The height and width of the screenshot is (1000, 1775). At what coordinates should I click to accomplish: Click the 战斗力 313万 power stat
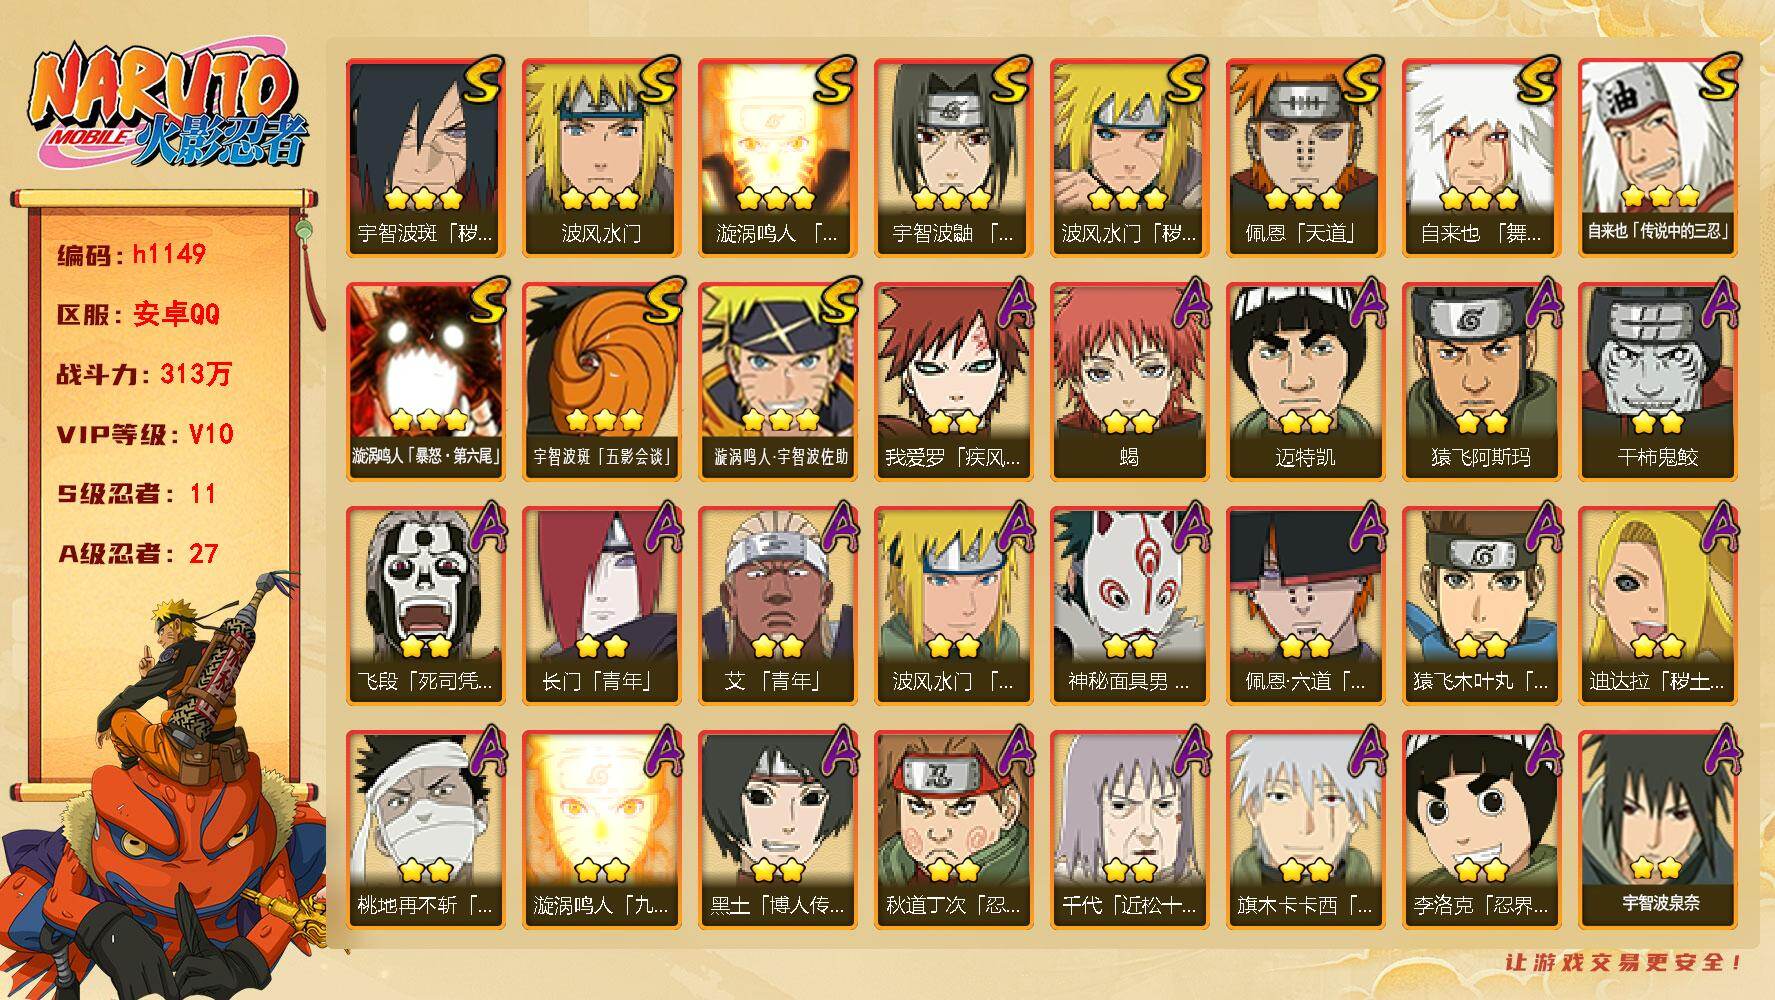point(144,375)
